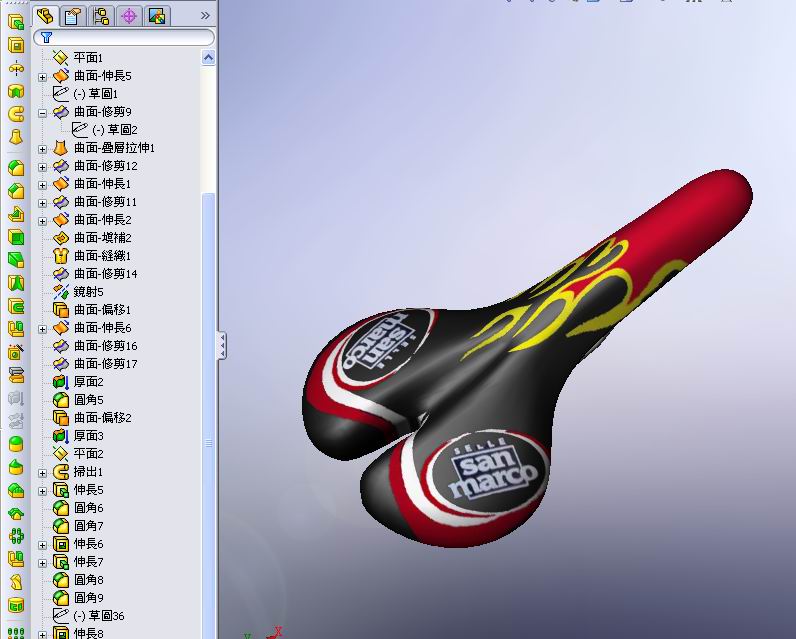796x639 pixels.
Task: Click the green ring pattern tool icon
Action: click(16, 536)
